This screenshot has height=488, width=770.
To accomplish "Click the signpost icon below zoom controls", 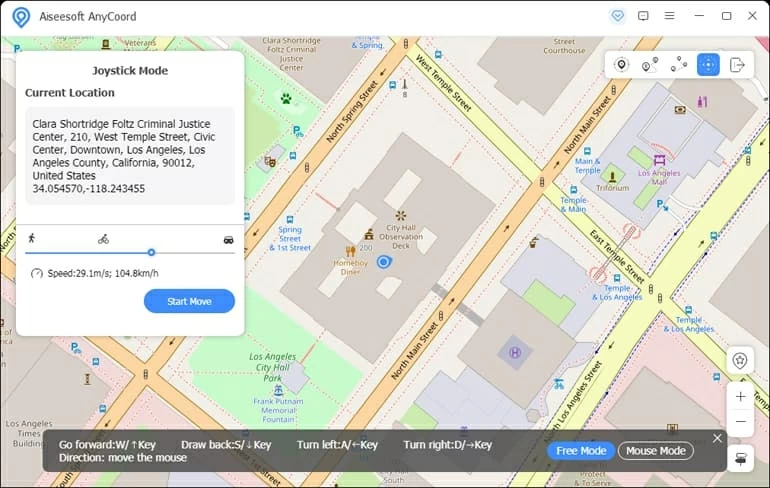I will 740,457.
